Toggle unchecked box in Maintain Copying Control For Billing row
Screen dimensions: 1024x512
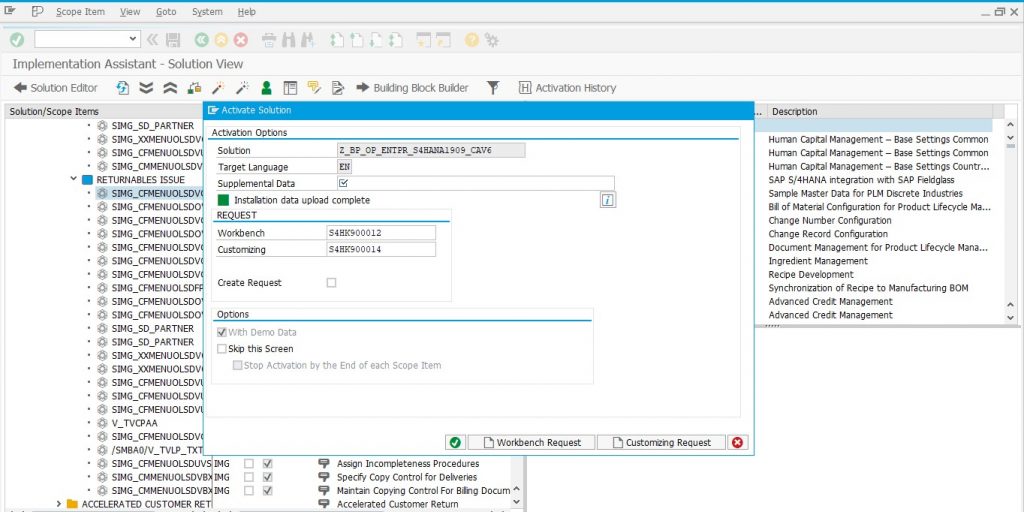pyautogui.click(x=249, y=490)
